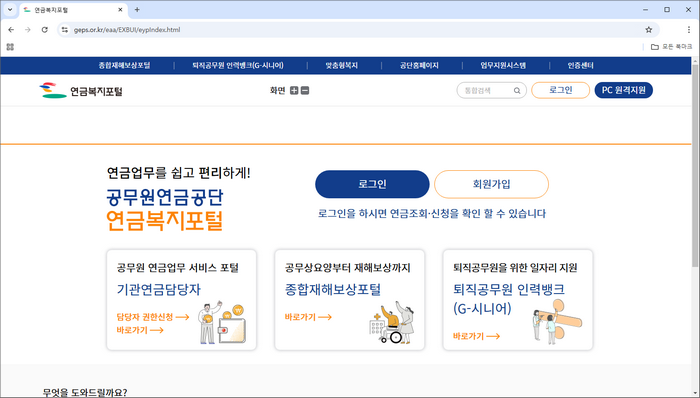Enlarge screen with the plus icon
700x398 pixels.
(294, 91)
